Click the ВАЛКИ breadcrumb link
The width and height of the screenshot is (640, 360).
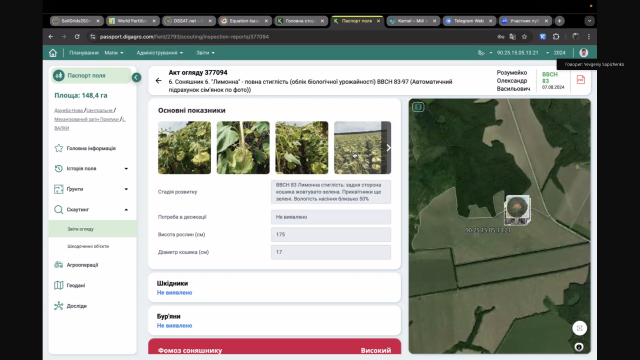pyautogui.click(x=62, y=128)
